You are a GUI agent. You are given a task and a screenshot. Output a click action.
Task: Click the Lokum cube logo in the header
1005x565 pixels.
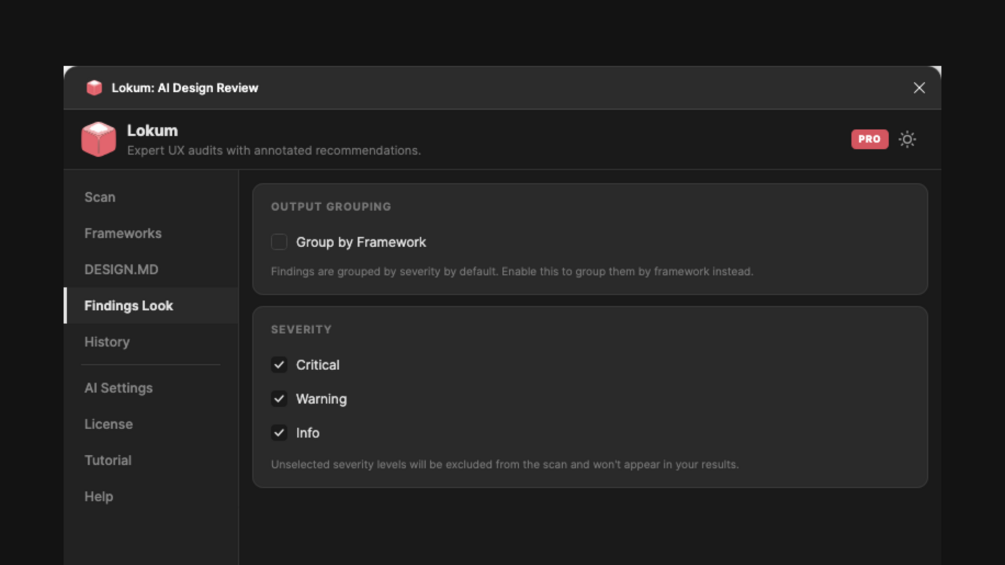click(x=99, y=139)
